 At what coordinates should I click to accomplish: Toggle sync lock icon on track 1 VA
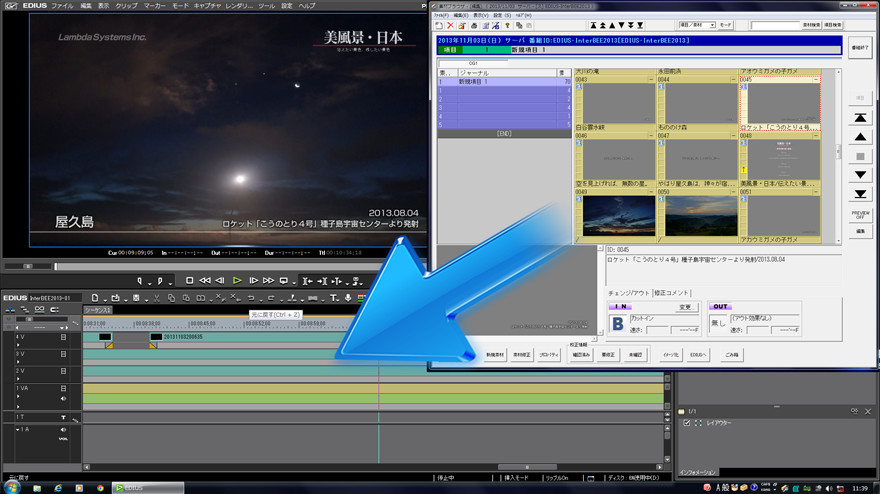pyautogui.click(x=63, y=388)
